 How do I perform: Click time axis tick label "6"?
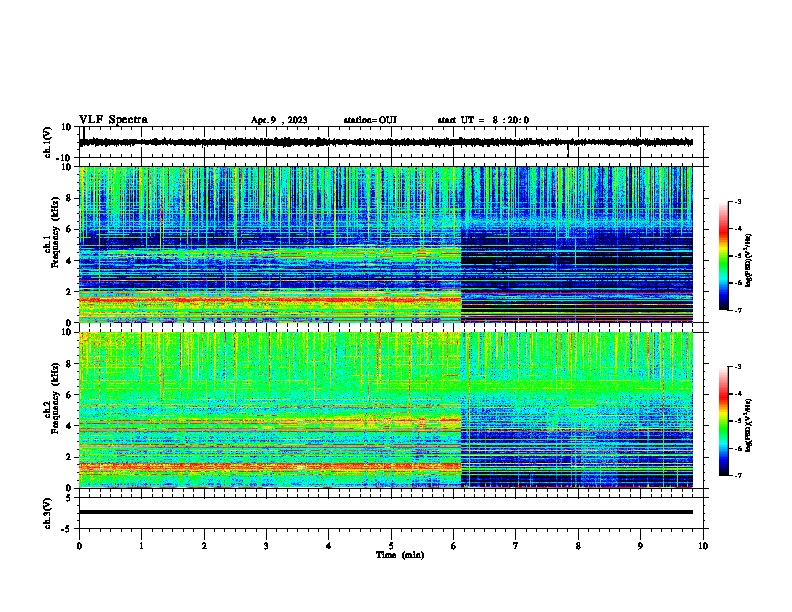pyautogui.click(x=453, y=546)
